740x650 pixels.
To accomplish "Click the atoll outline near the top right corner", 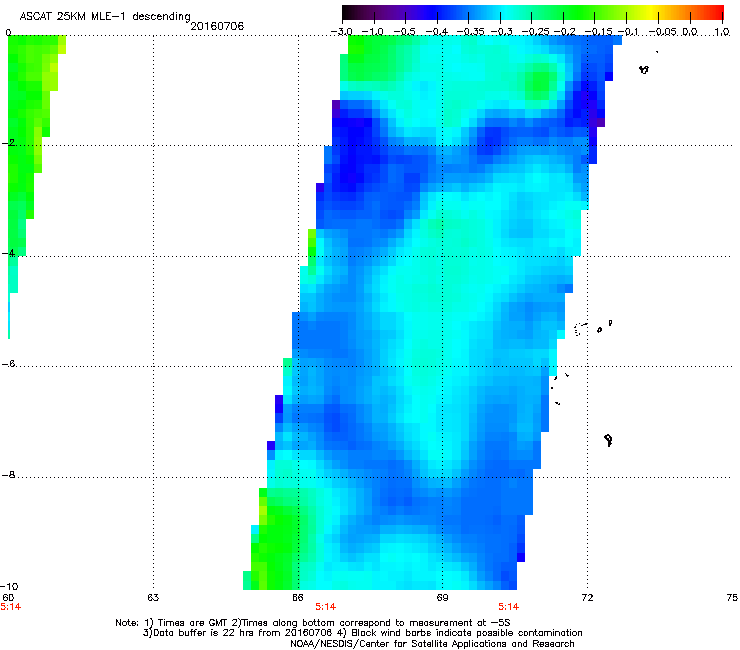I will tap(644, 69).
